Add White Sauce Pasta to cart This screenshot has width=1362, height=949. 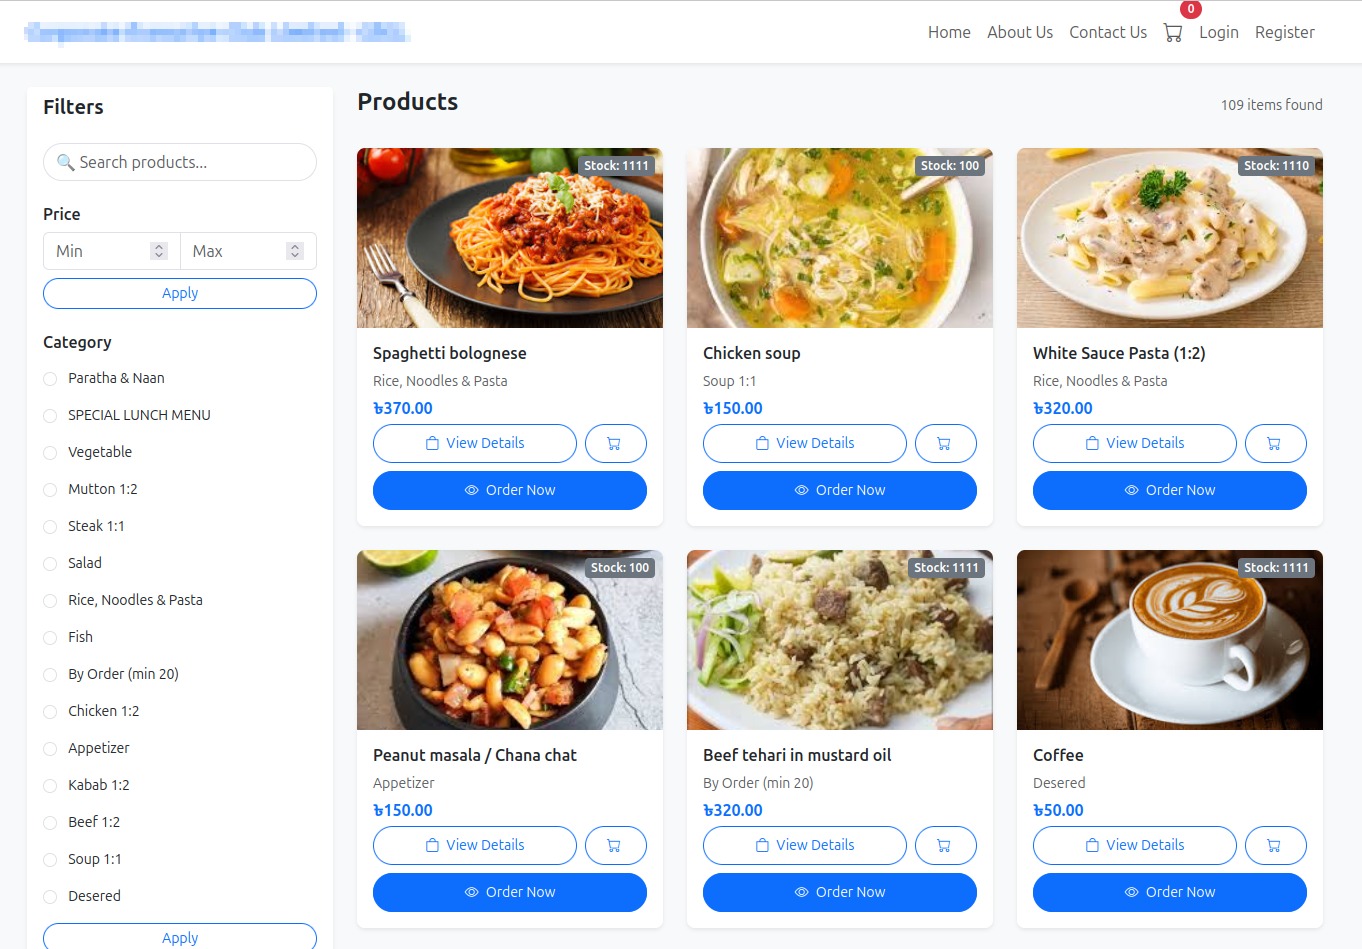click(x=1275, y=443)
